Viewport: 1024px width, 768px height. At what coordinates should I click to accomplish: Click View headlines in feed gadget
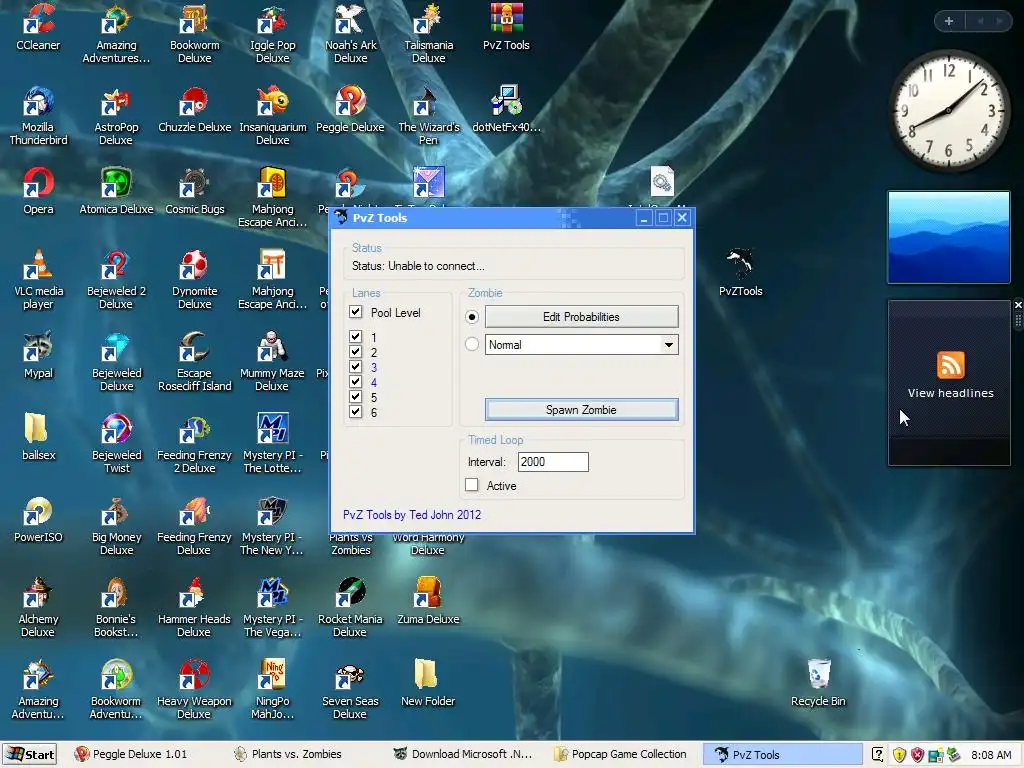coord(950,393)
